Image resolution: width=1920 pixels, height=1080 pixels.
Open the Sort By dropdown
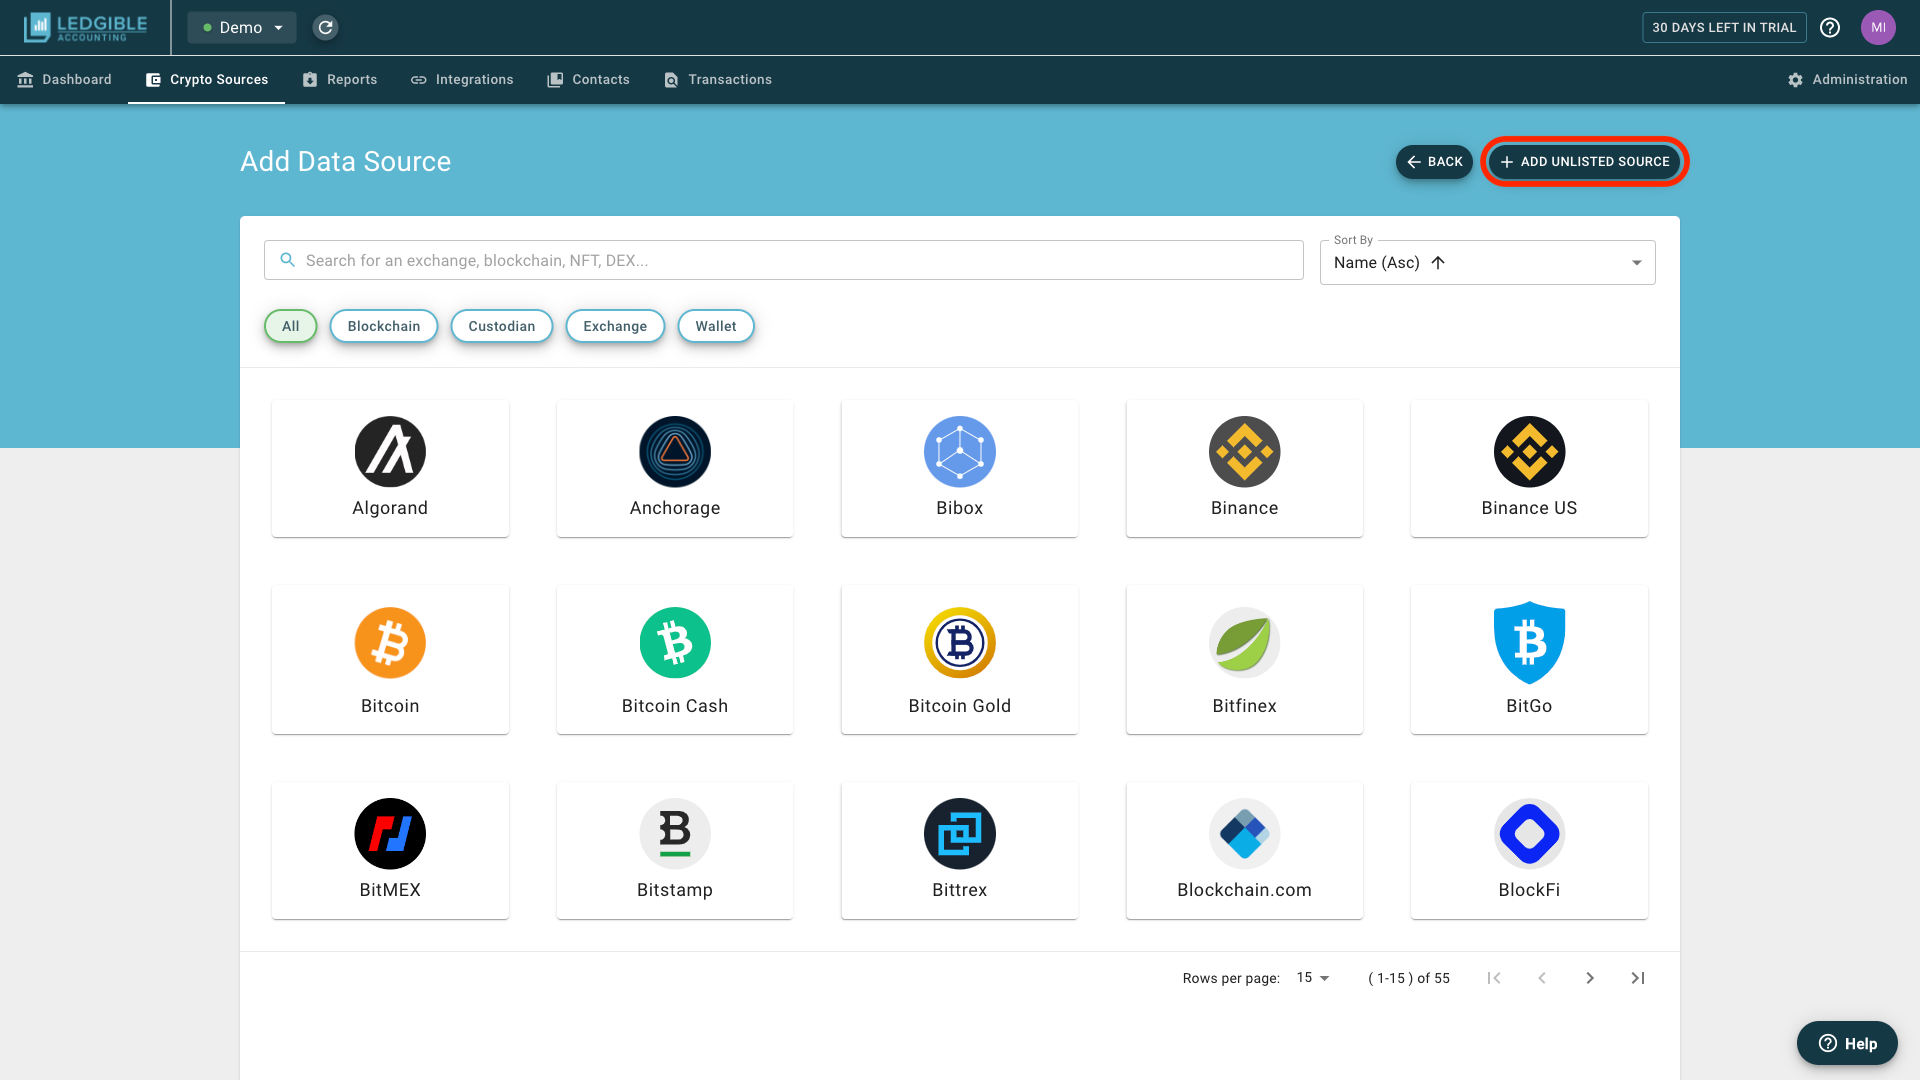coord(1488,263)
